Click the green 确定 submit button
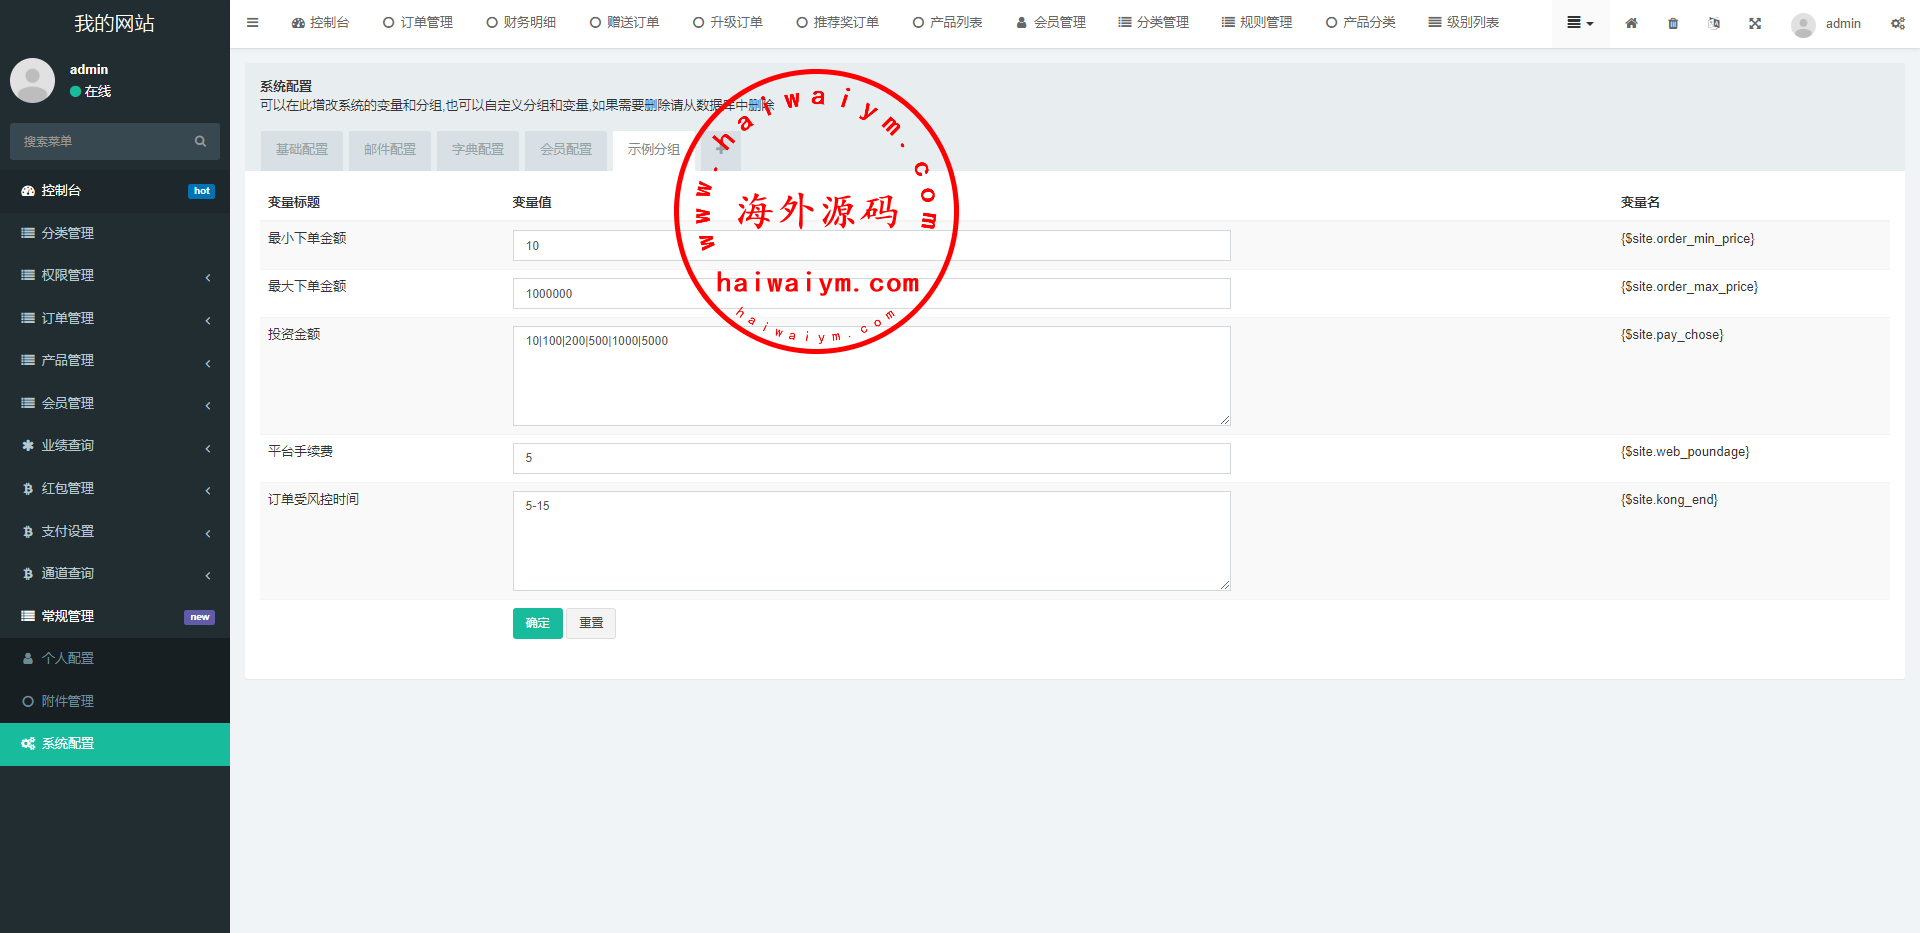Screen dimensions: 1920x933 click(537, 623)
